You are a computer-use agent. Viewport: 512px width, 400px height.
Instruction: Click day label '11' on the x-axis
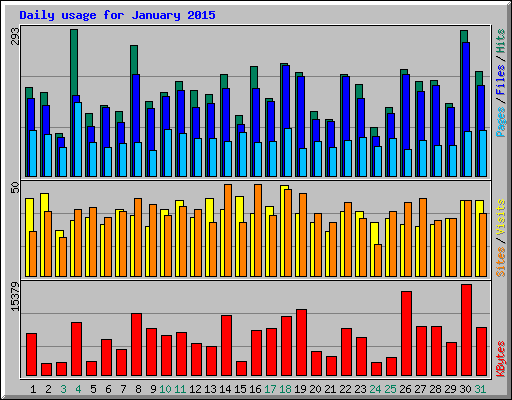point(180,389)
